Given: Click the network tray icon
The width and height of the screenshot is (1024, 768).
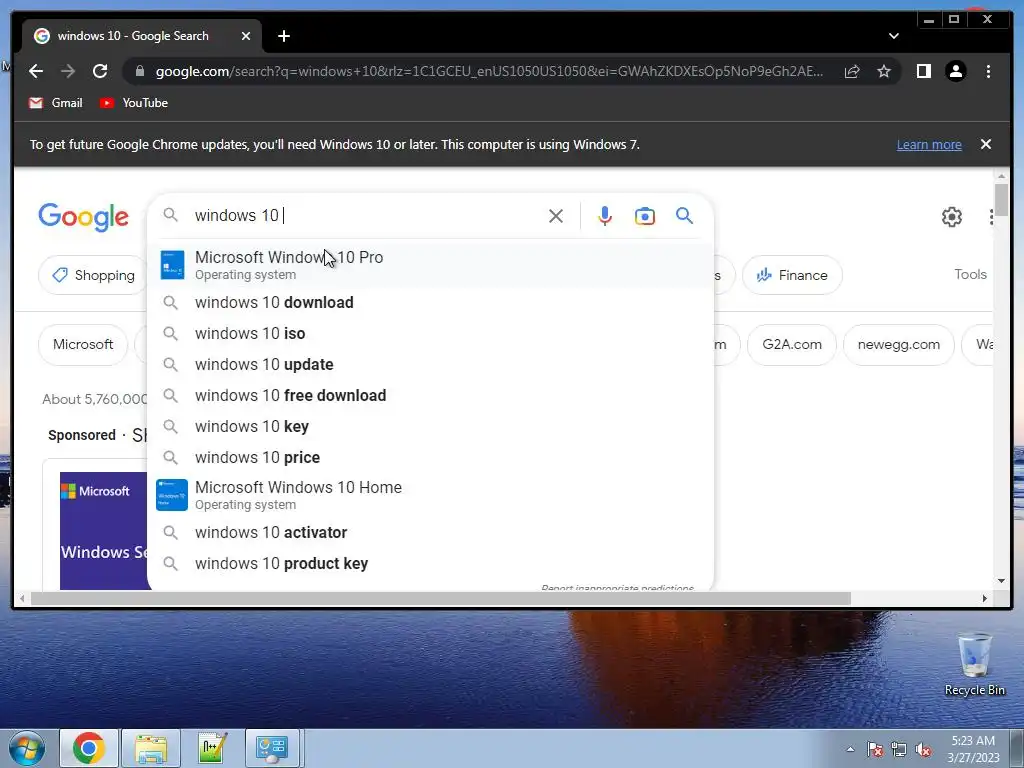Looking at the screenshot, I should coord(899,749).
